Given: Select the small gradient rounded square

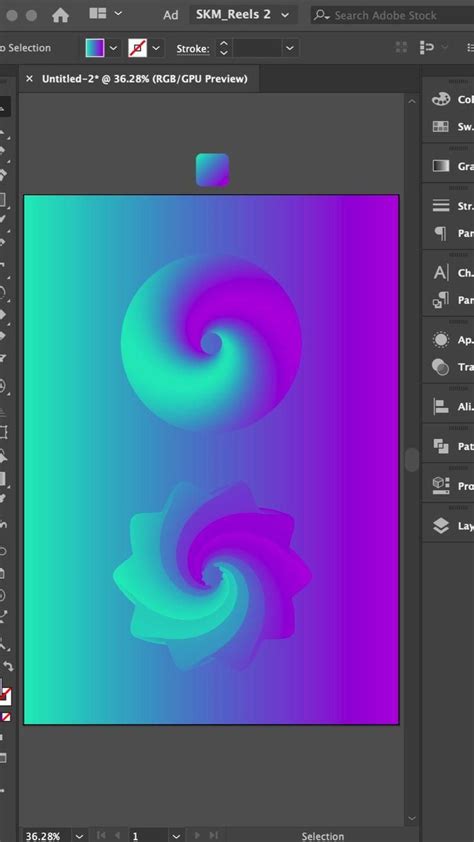Looking at the screenshot, I should (x=213, y=170).
